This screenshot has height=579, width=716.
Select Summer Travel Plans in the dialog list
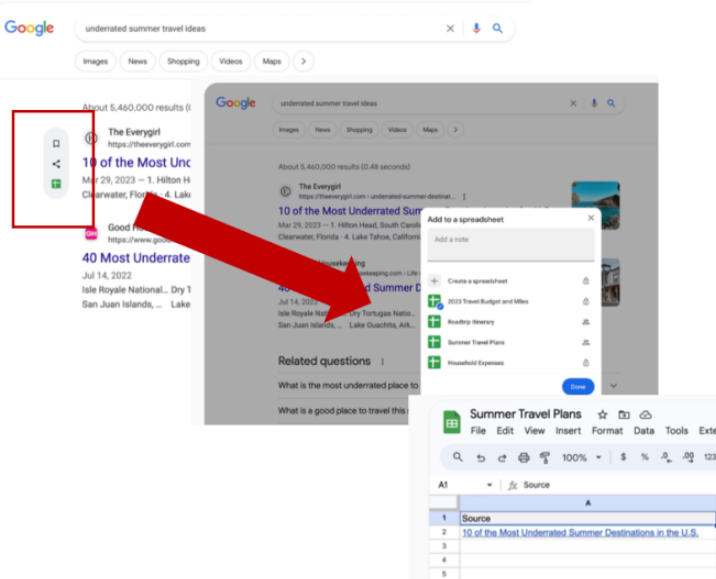pos(510,342)
